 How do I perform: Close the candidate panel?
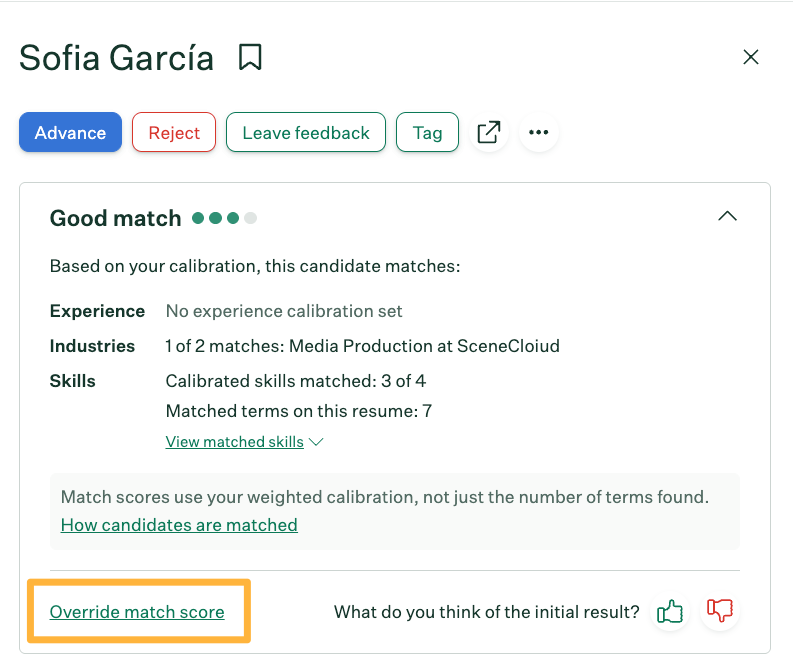(x=751, y=57)
